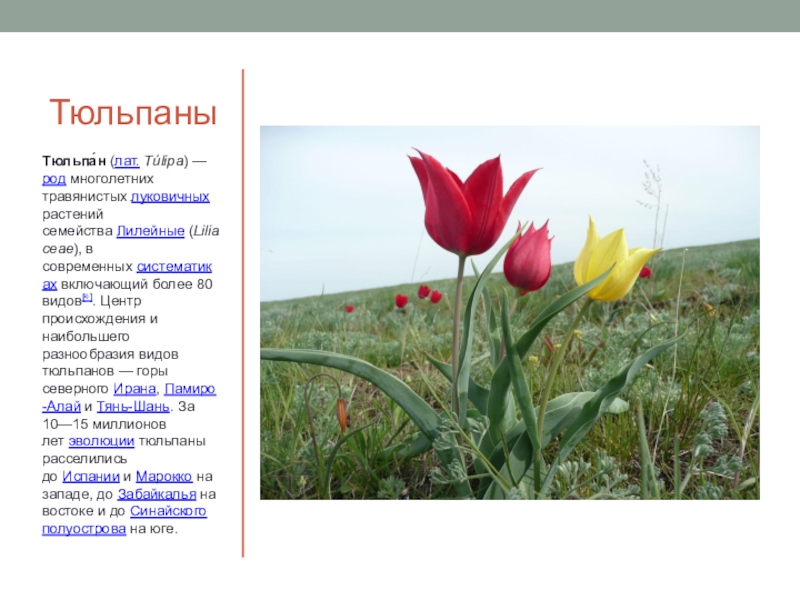Screen dimensions: 800x600
Task: Click the "Памиро" hyperlink
Action: coord(190,388)
